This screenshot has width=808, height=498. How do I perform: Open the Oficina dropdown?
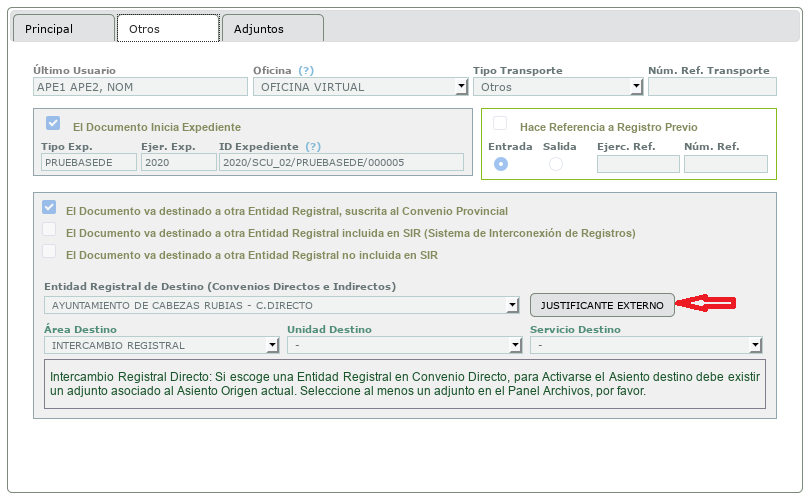click(x=360, y=87)
